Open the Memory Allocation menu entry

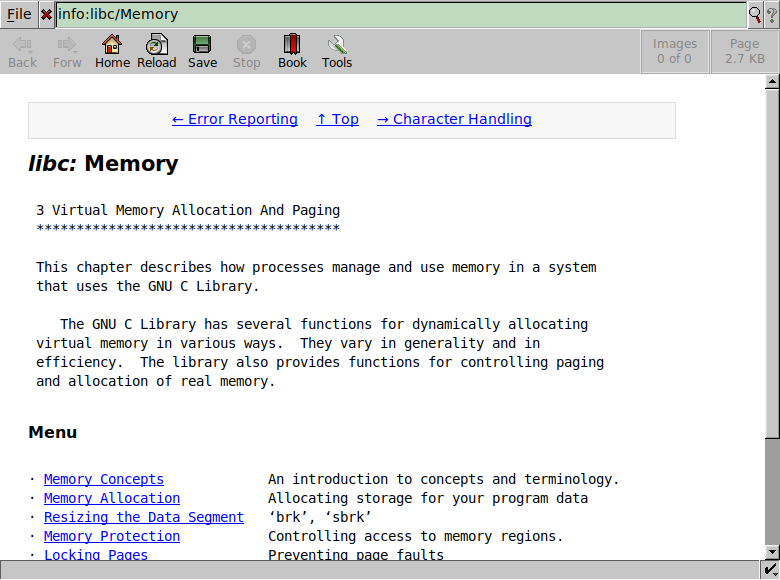(112, 498)
